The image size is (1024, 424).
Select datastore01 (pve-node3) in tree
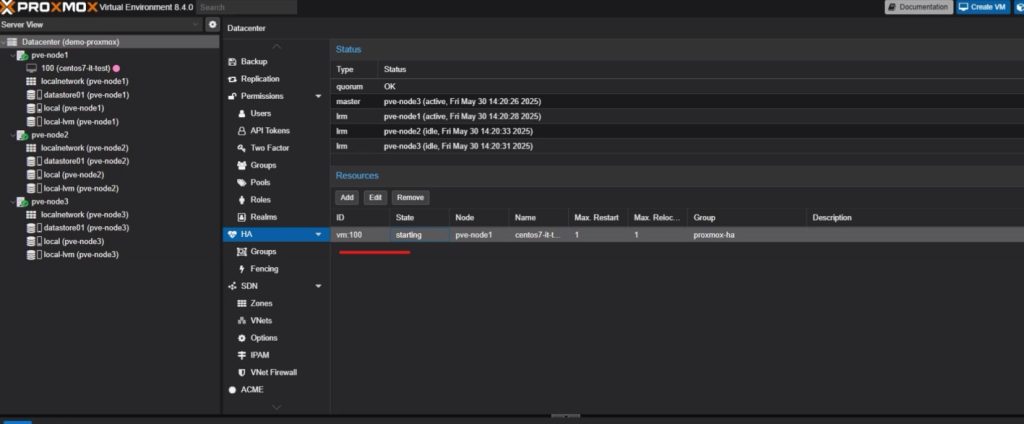86,228
